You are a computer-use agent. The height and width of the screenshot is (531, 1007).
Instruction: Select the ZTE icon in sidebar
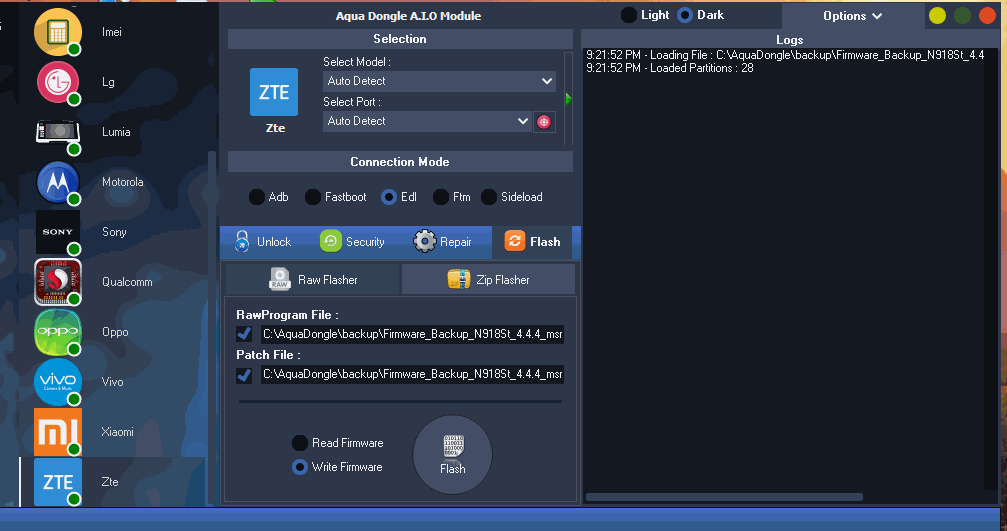(58, 482)
